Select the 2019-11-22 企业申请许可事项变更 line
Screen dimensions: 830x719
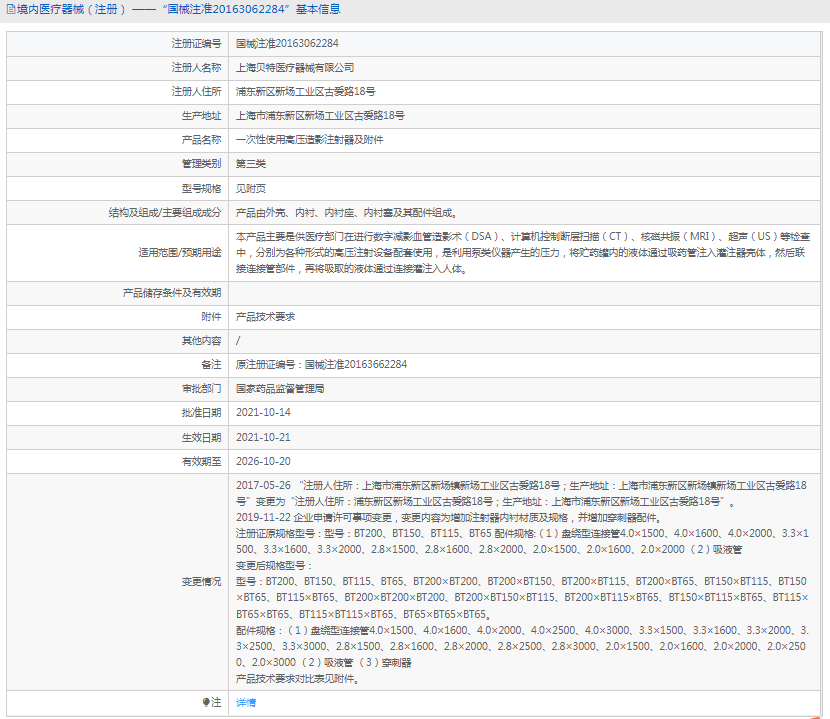click(x=449, y=517)
